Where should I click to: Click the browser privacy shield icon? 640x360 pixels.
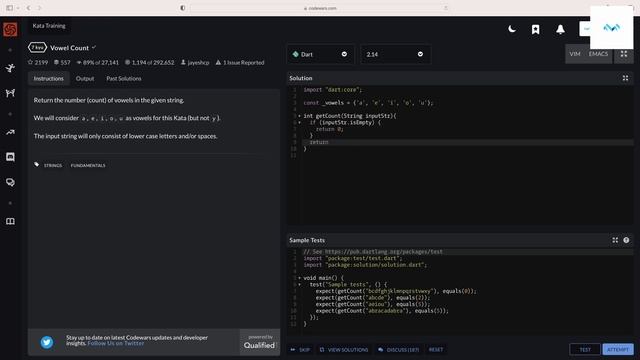tap(182, 8)
